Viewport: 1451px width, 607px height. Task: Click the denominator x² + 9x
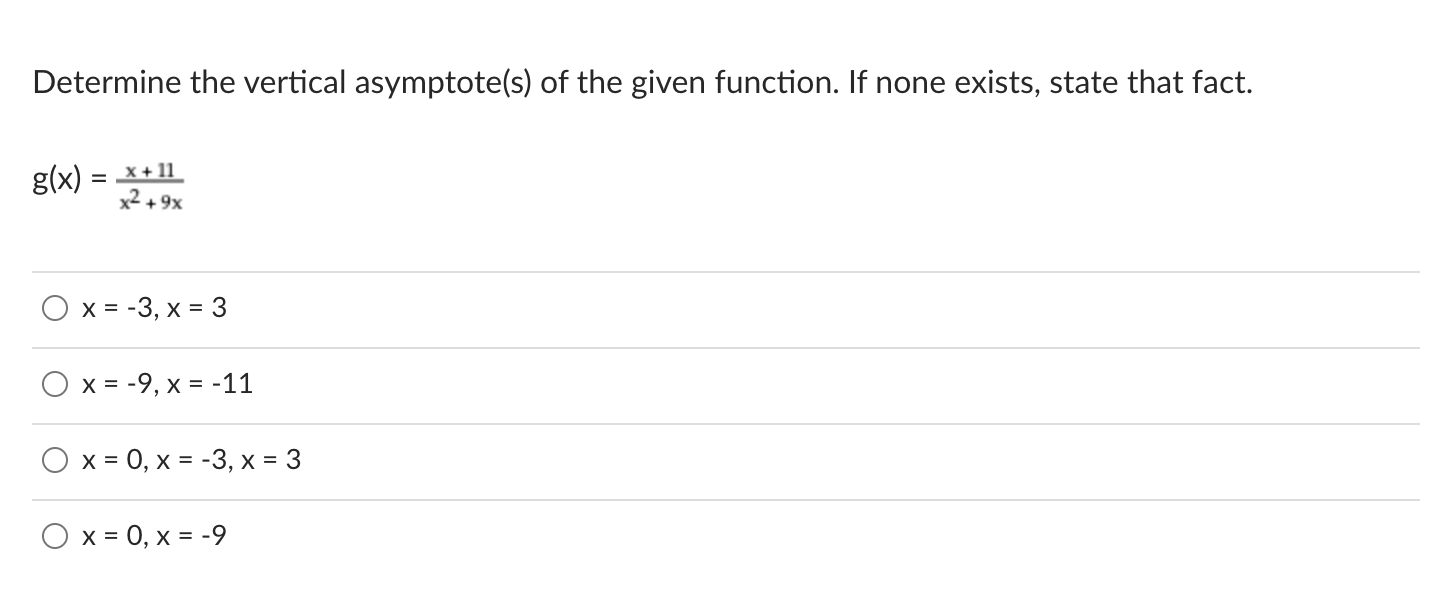pyautogui.click(x=150, y=201)
